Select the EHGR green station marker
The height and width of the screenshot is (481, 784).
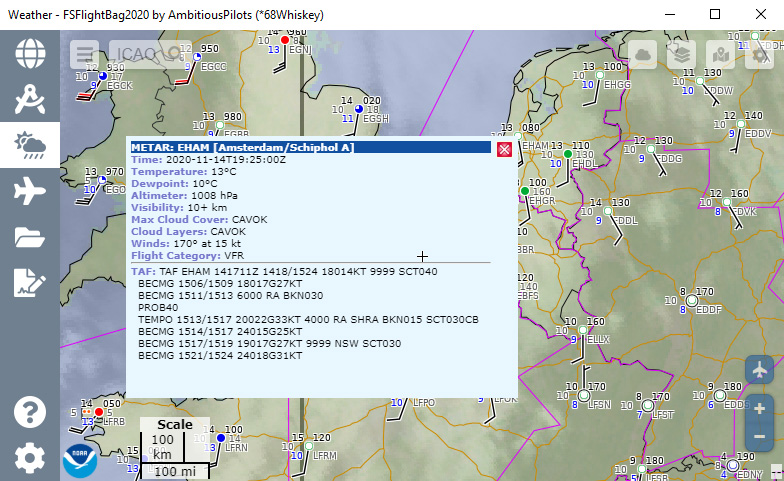pos(524,191)
